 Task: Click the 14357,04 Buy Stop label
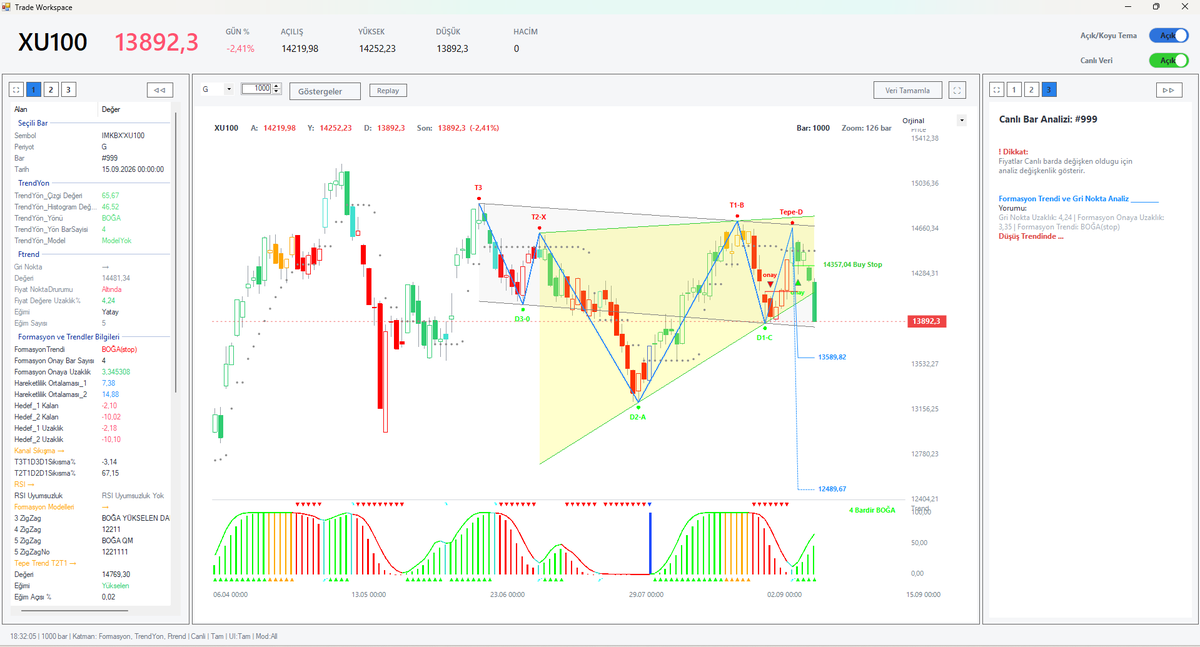click(x=852, y=265)
